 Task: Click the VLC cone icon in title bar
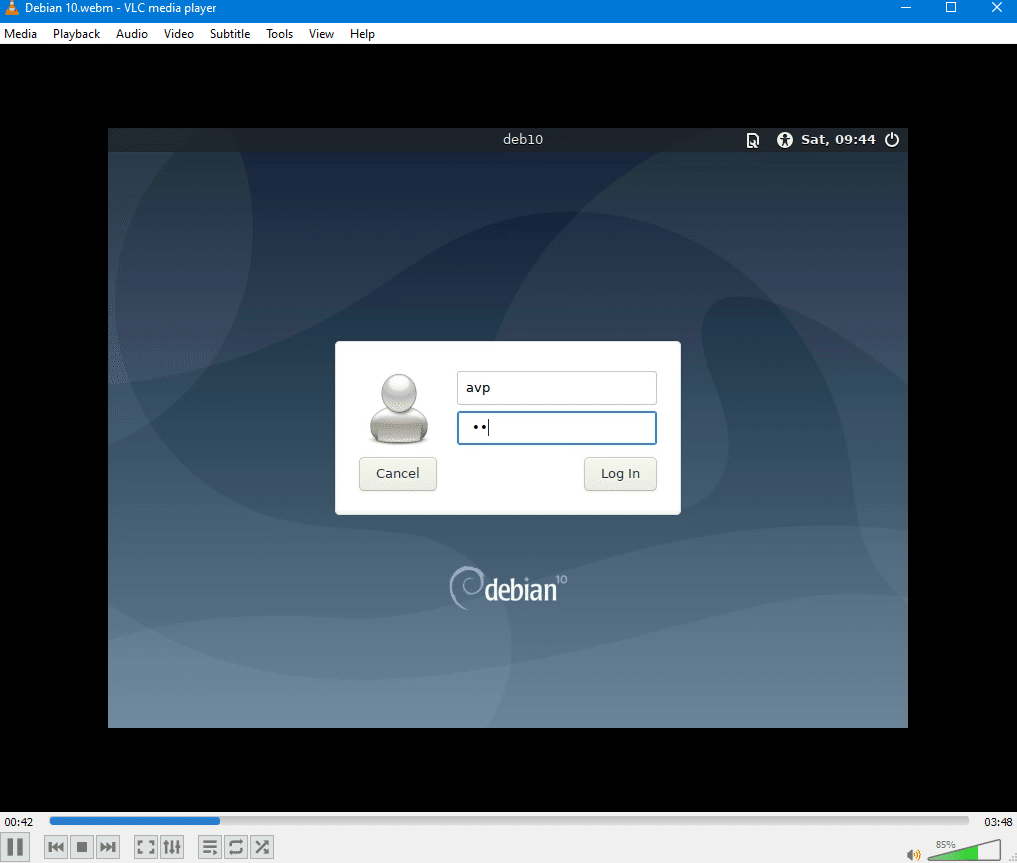pos(11,8)
